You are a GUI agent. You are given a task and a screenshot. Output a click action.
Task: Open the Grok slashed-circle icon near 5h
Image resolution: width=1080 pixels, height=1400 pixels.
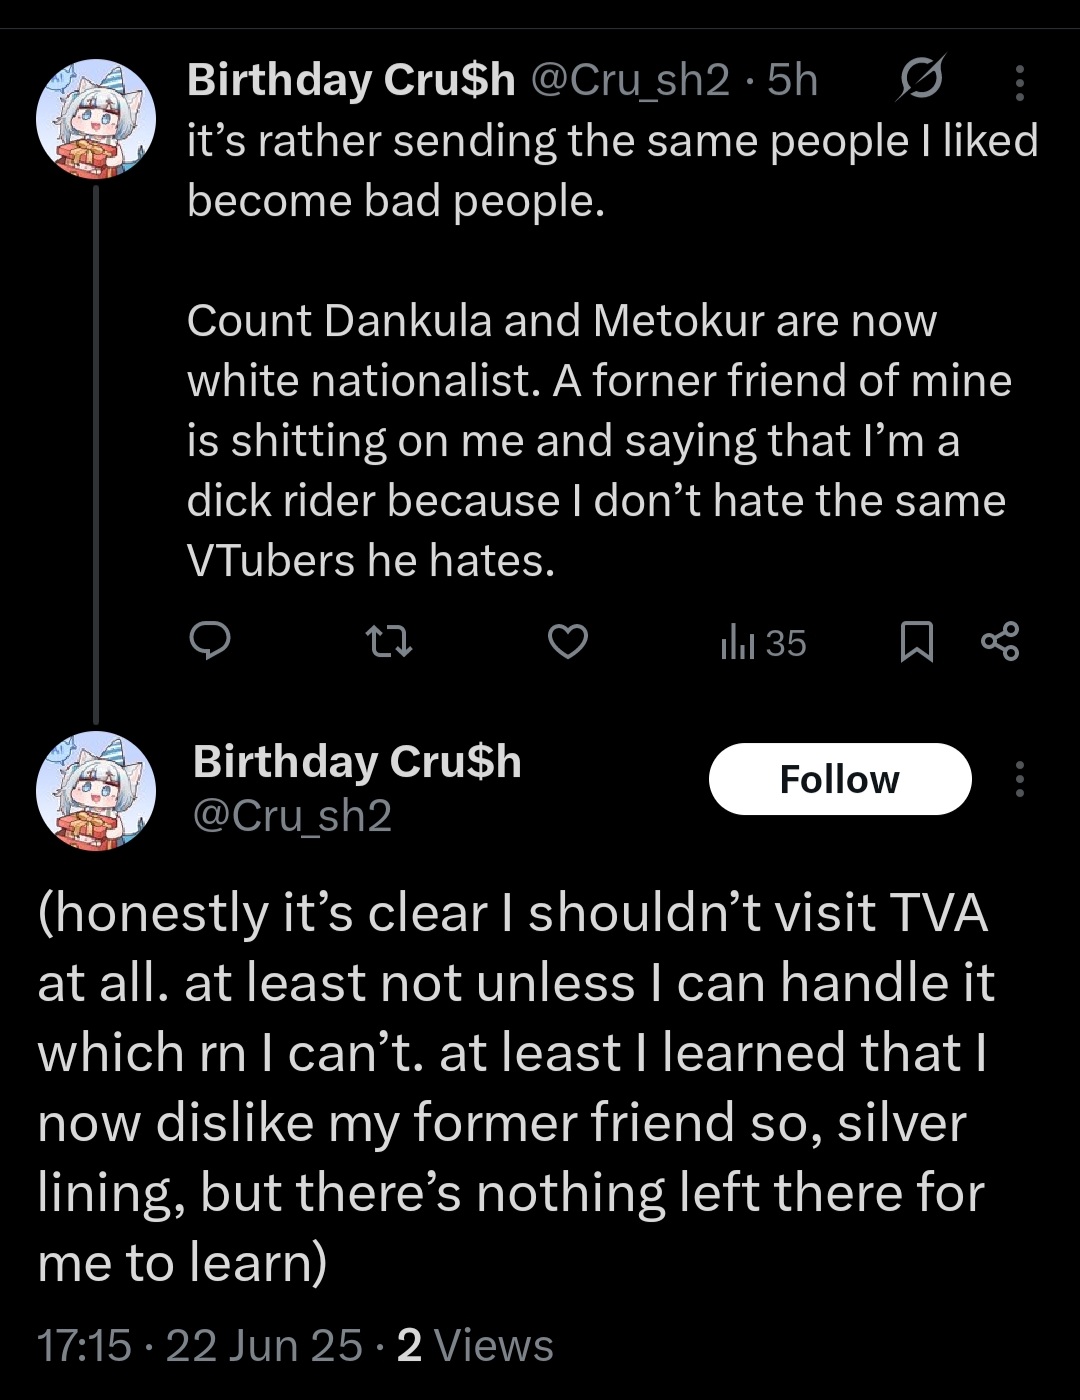[919, 79]
